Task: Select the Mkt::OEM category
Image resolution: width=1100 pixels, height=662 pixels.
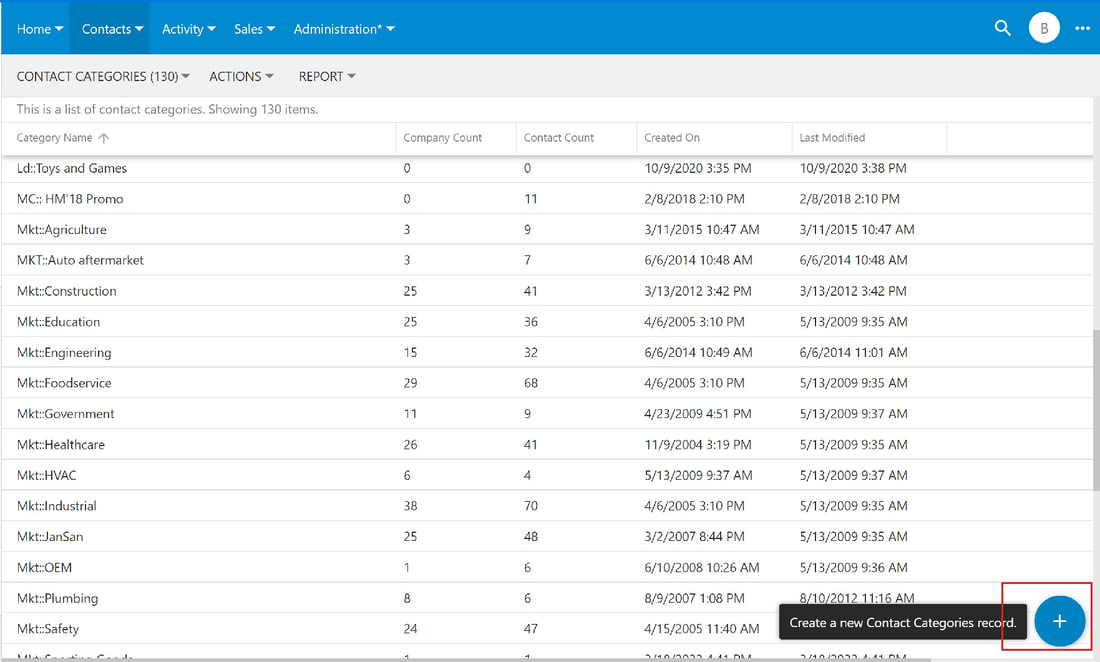Action: pos(44,567)
